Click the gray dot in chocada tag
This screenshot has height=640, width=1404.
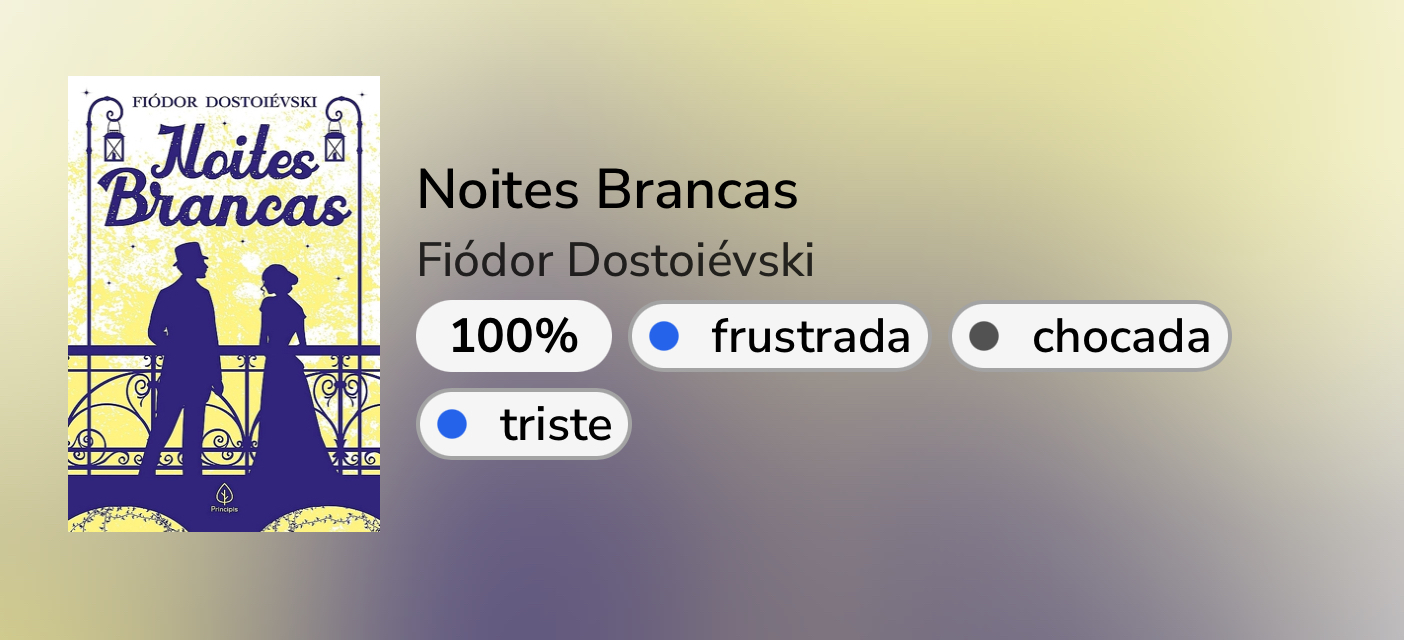click(984, 337)
